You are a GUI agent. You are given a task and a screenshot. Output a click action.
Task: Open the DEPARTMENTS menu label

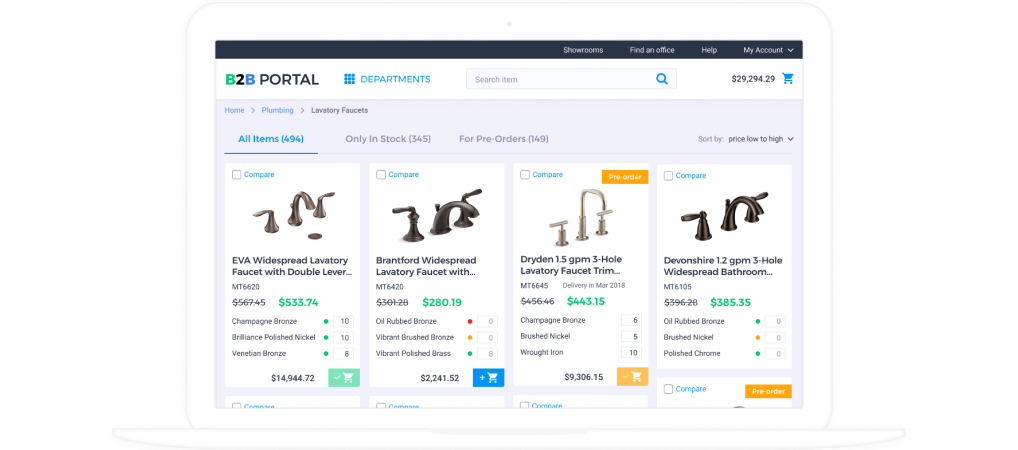coord(395,79)
